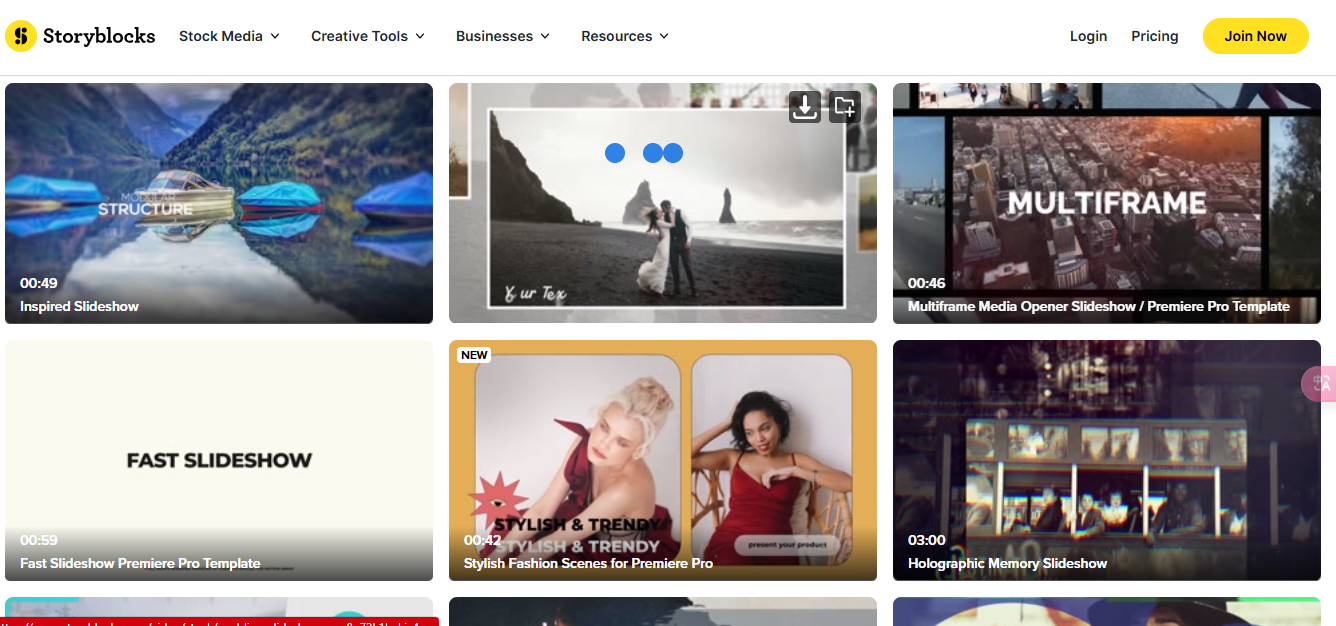The height and width of the screenshot is (626, 1336).
Task: Expand the Businesses dropdown chevron
Action: click(x=545, y=36)
